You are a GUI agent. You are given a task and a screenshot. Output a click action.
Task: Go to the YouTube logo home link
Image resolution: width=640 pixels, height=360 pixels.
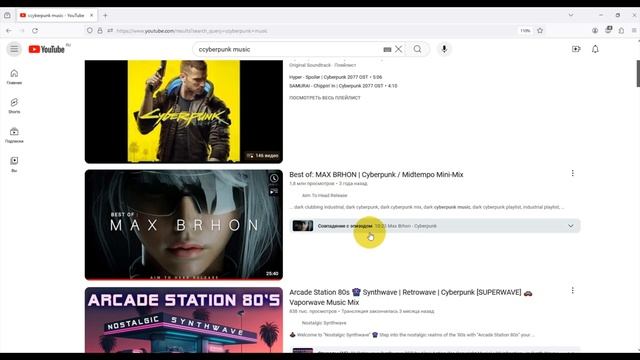(47, 49)
